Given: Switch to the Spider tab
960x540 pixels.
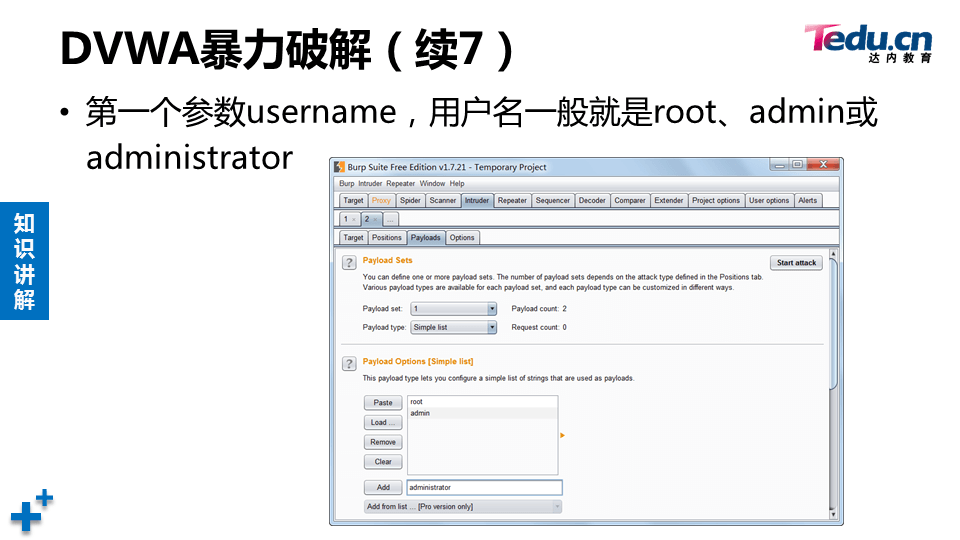Looking at the screenshot, I should point(410,200).
